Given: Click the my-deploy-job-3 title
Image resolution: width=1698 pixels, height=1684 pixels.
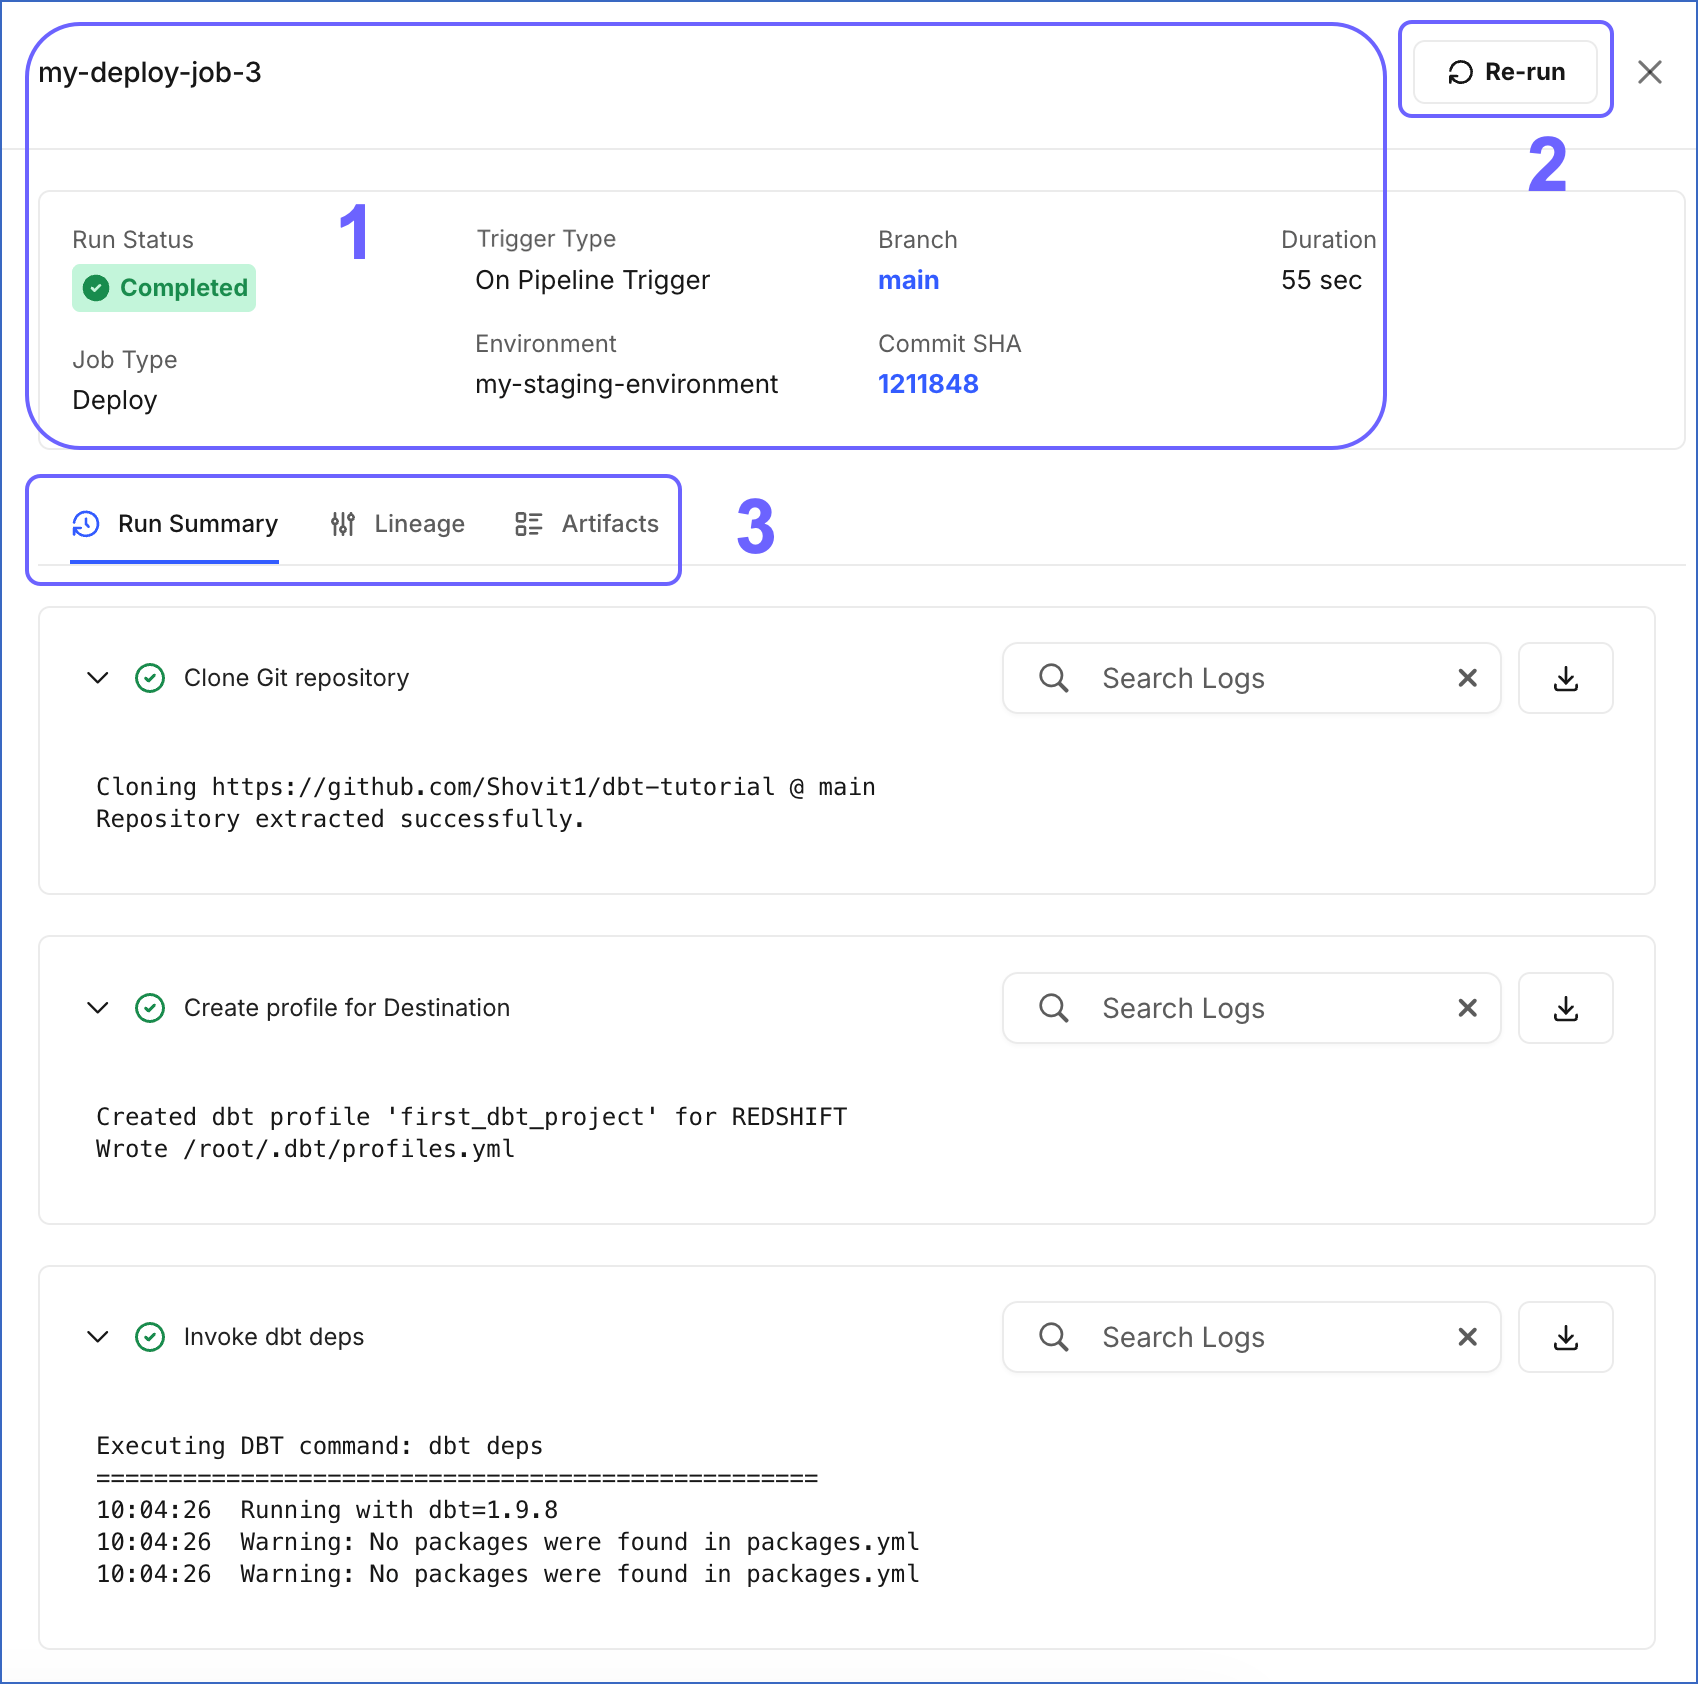Looking at the screenshot, I should (x=150, y=72).
